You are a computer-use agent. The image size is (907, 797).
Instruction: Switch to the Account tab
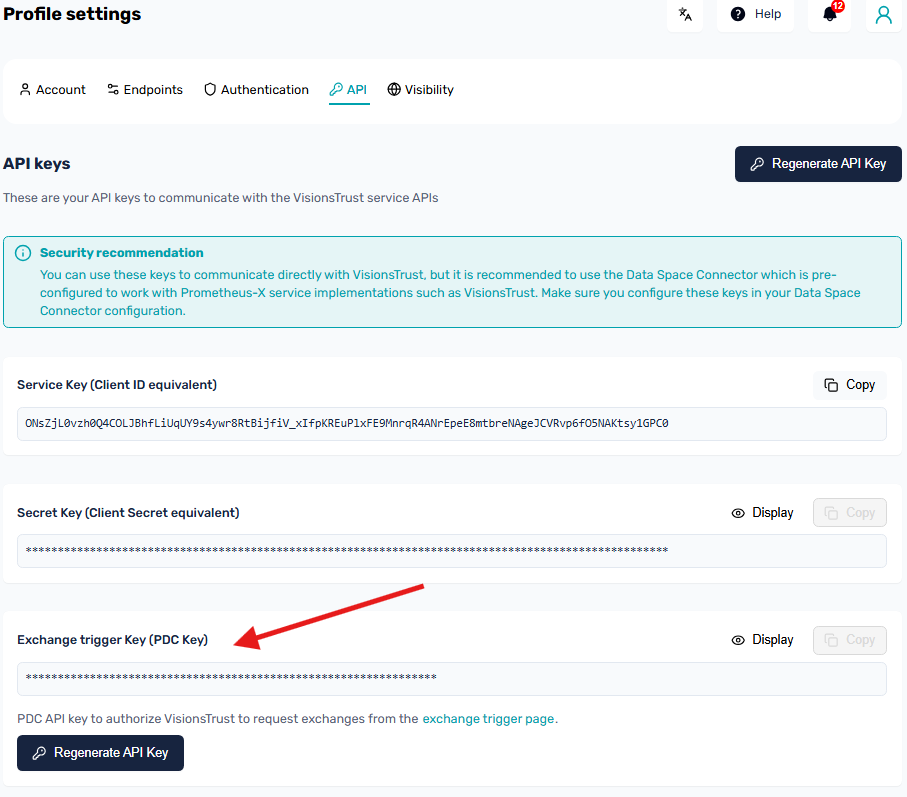51,89
